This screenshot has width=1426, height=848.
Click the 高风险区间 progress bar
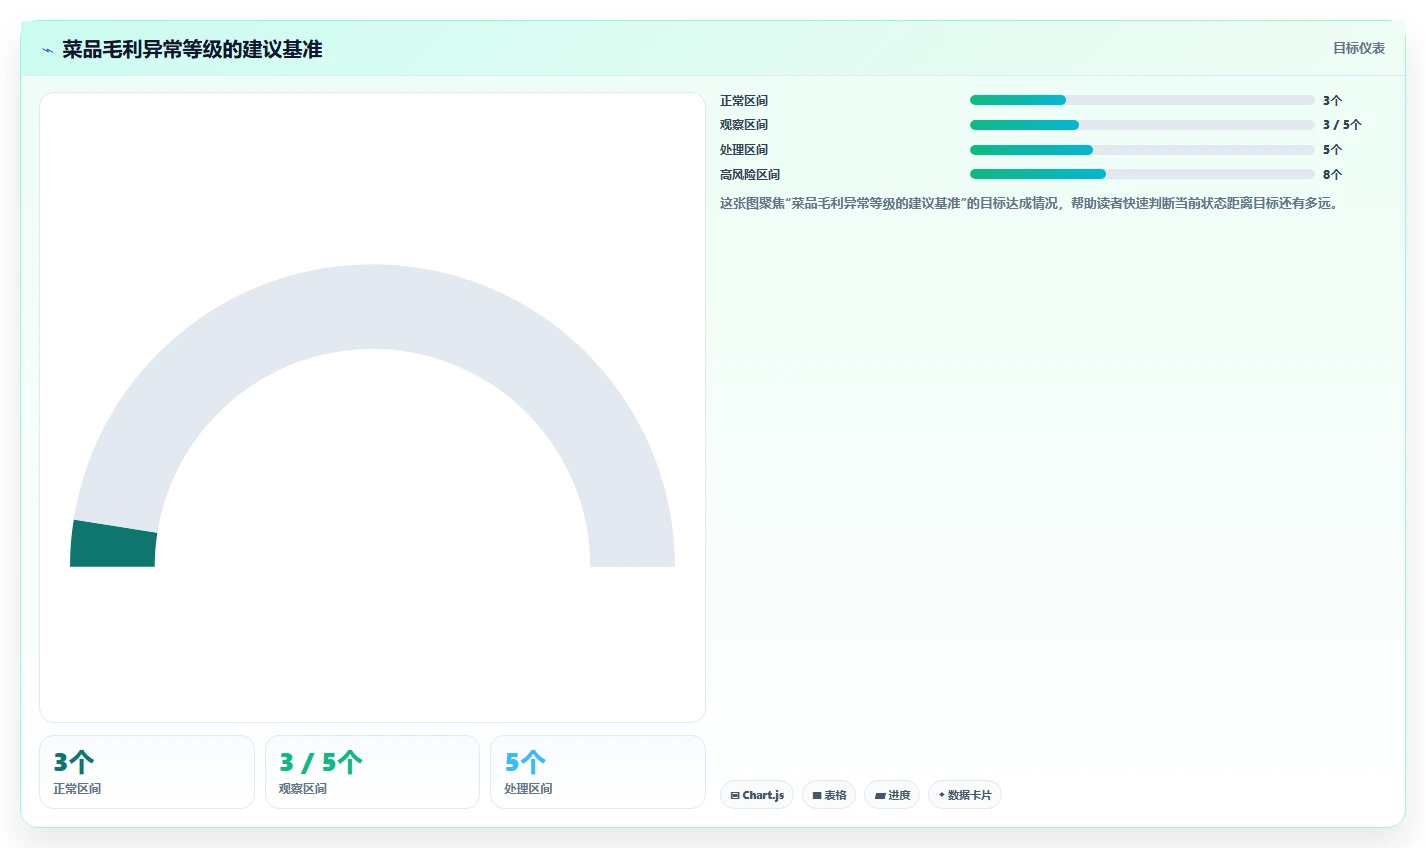tap(1142, 174)
